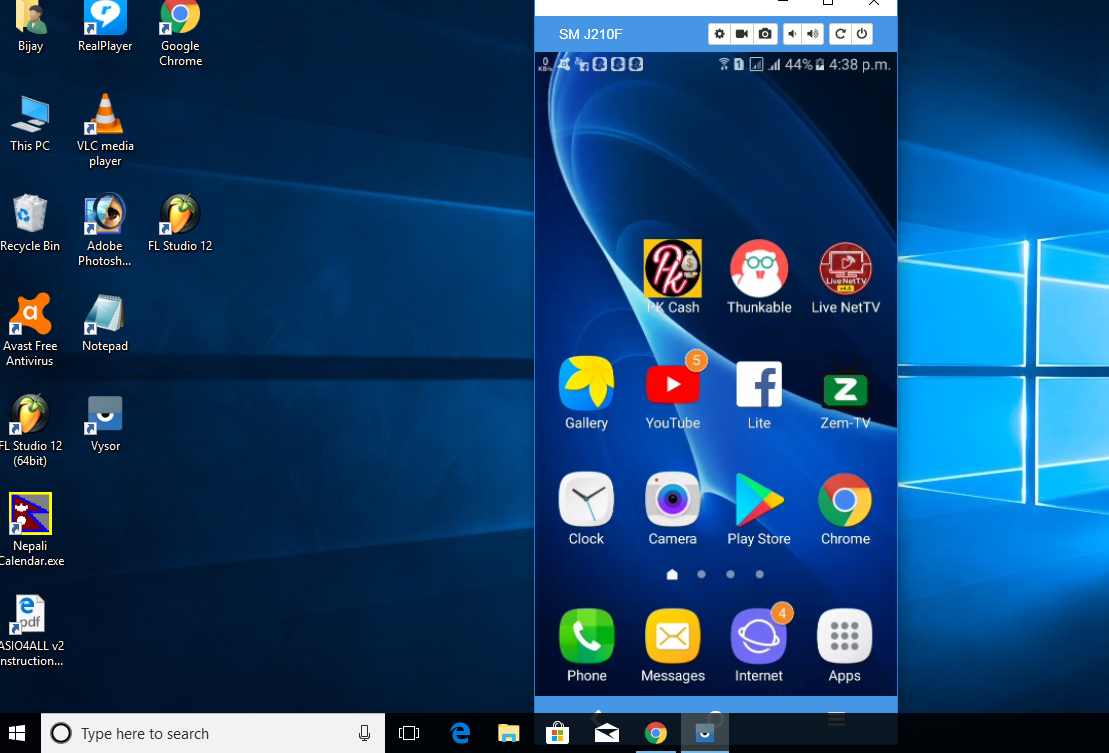
Task: Open Clock app on phone
Action: [586, 509]
